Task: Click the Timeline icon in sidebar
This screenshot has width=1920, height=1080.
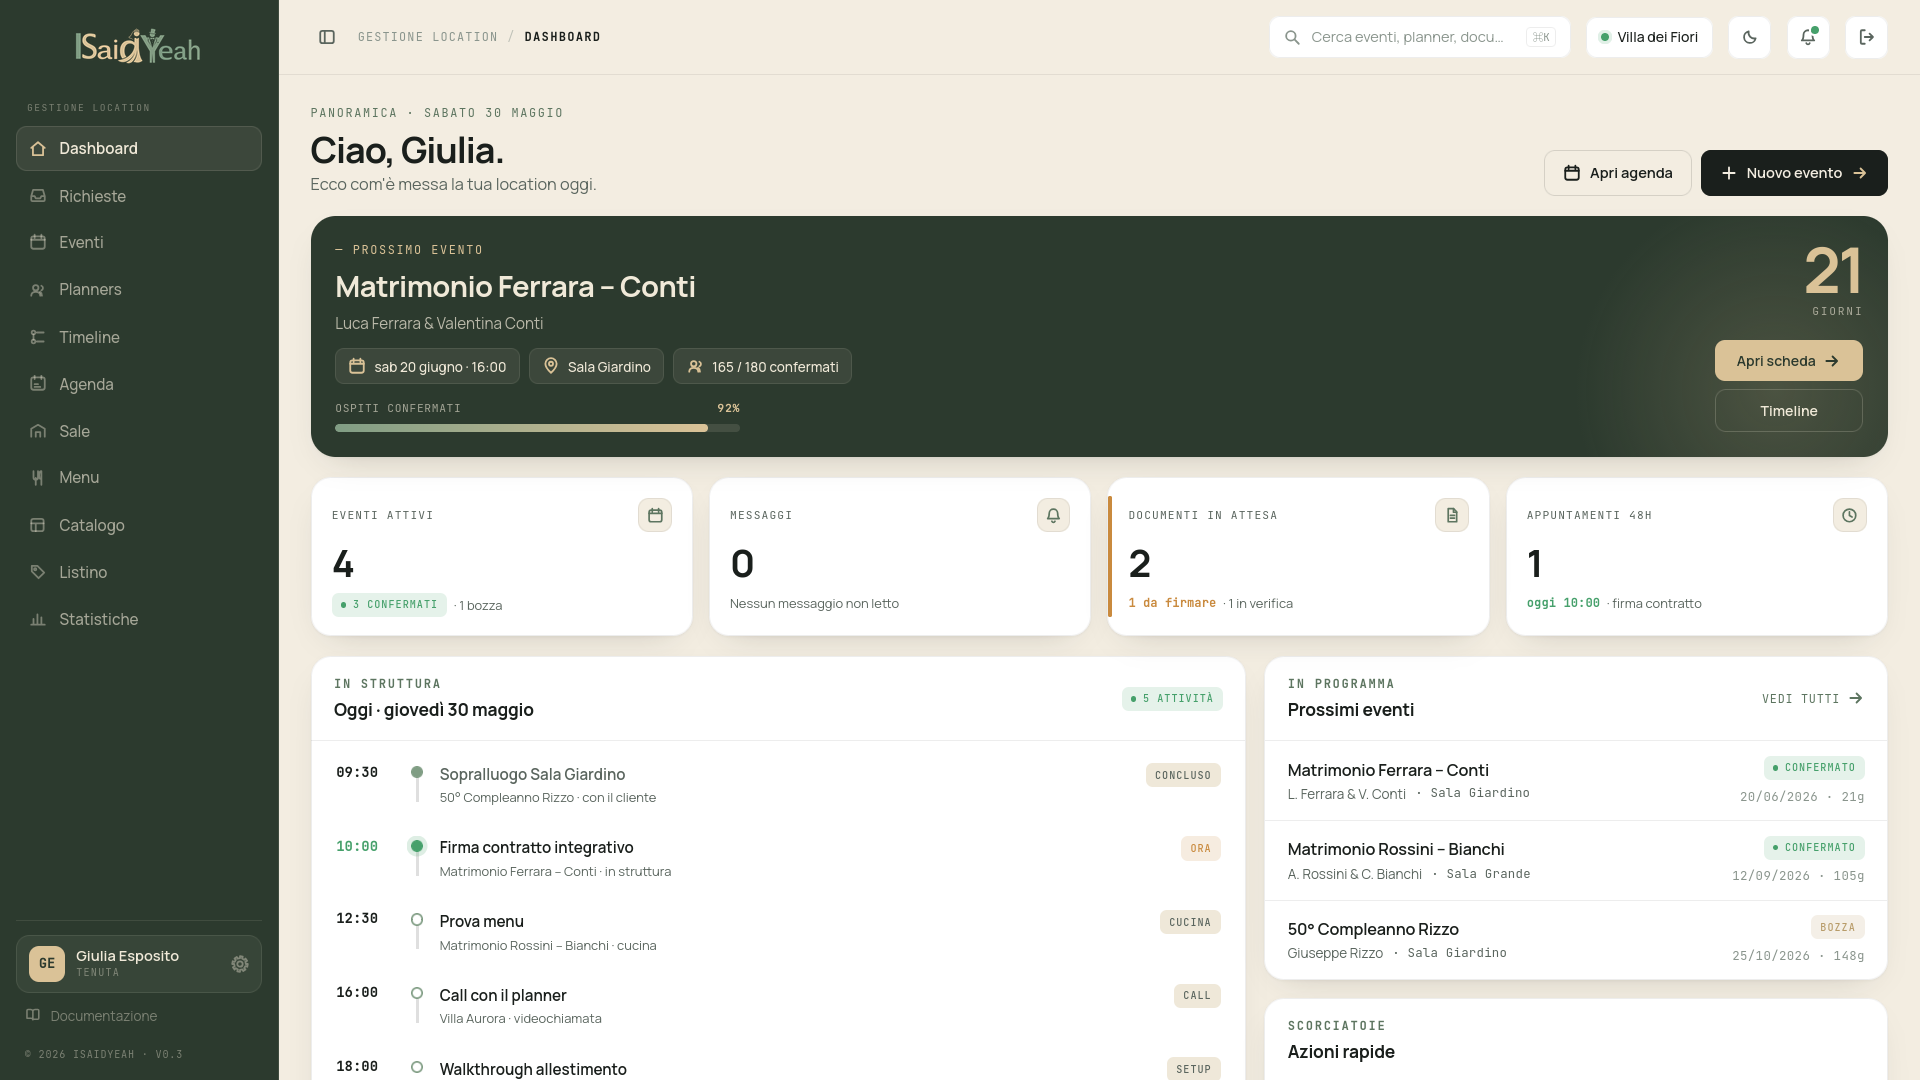Action: point(38,337)
